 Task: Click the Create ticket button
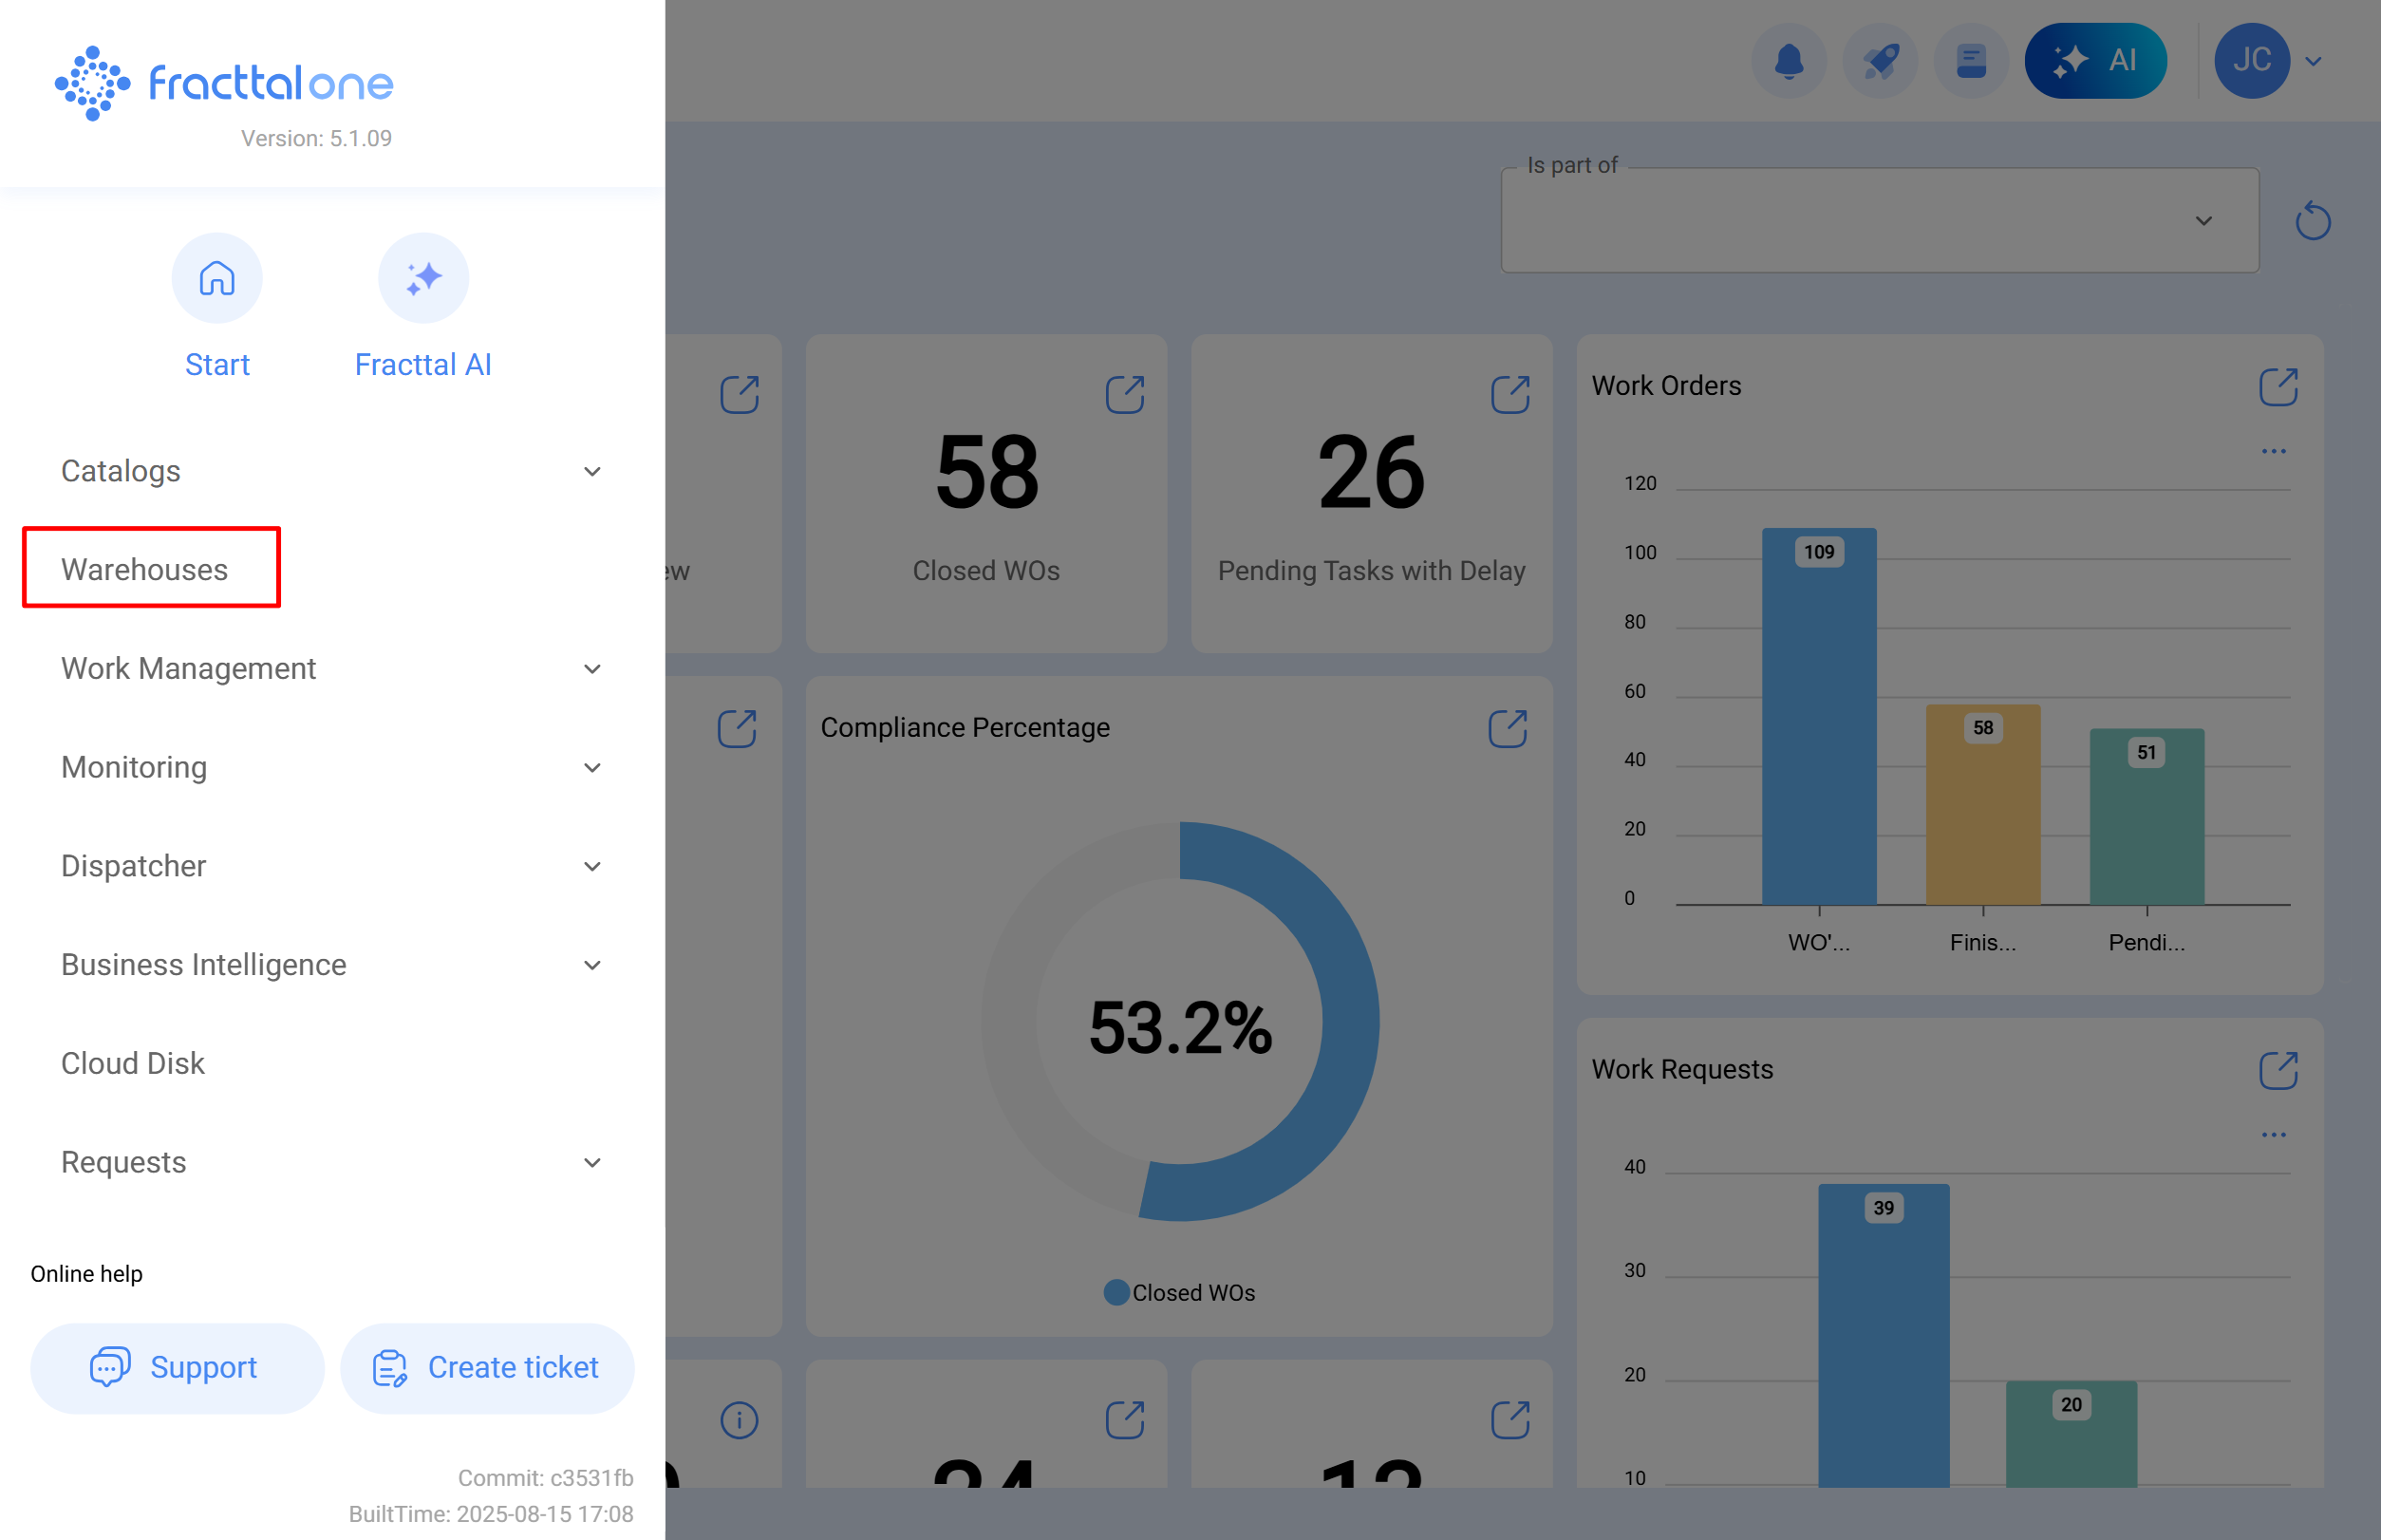tap(487, 1367)
